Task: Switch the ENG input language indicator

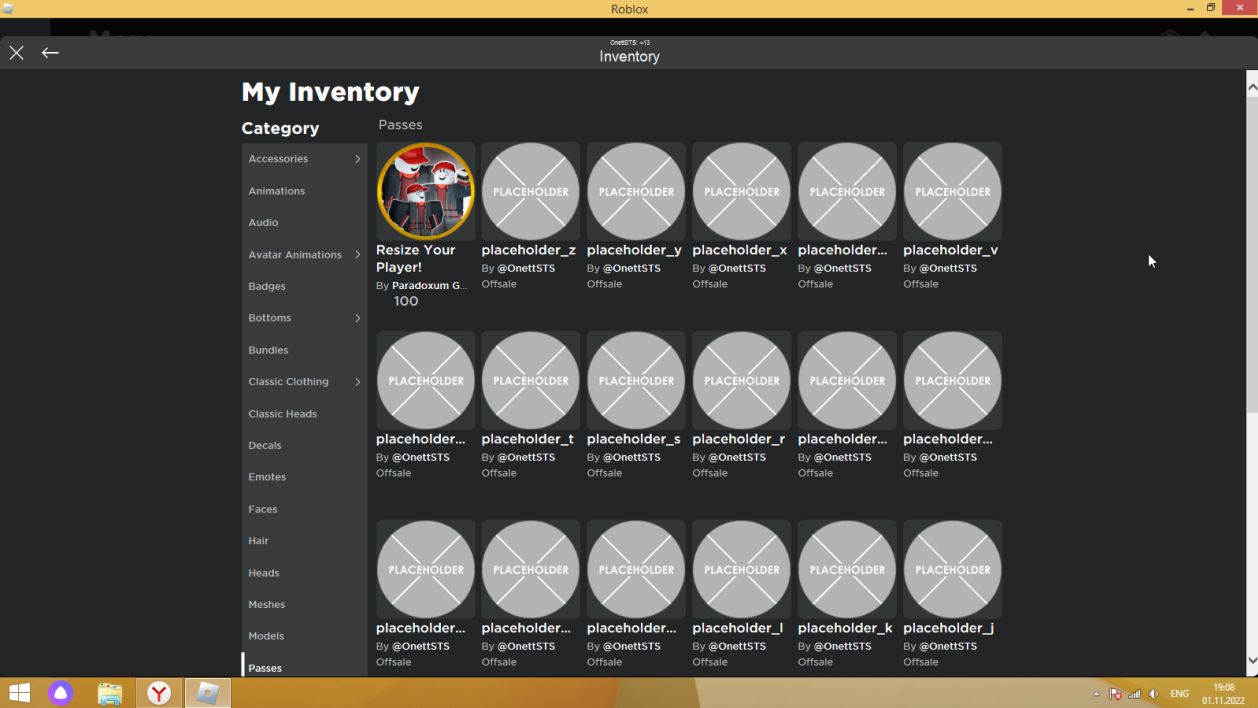Action: 1180,694
